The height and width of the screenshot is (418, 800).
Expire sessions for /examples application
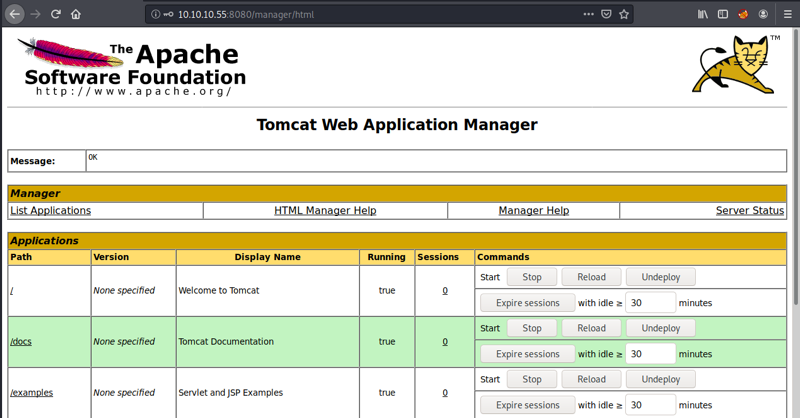(x=528, y=405)
